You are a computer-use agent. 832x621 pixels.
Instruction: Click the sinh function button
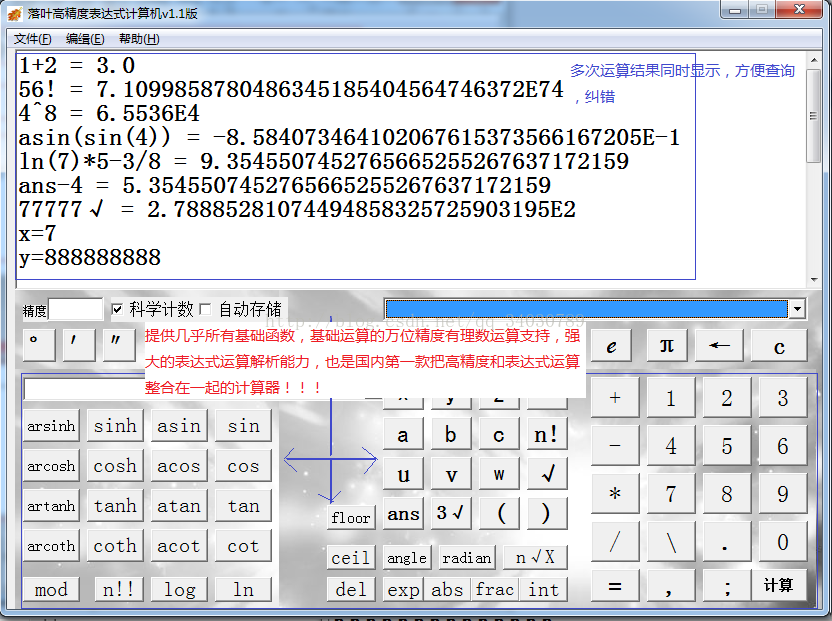(x=115, y=425)
